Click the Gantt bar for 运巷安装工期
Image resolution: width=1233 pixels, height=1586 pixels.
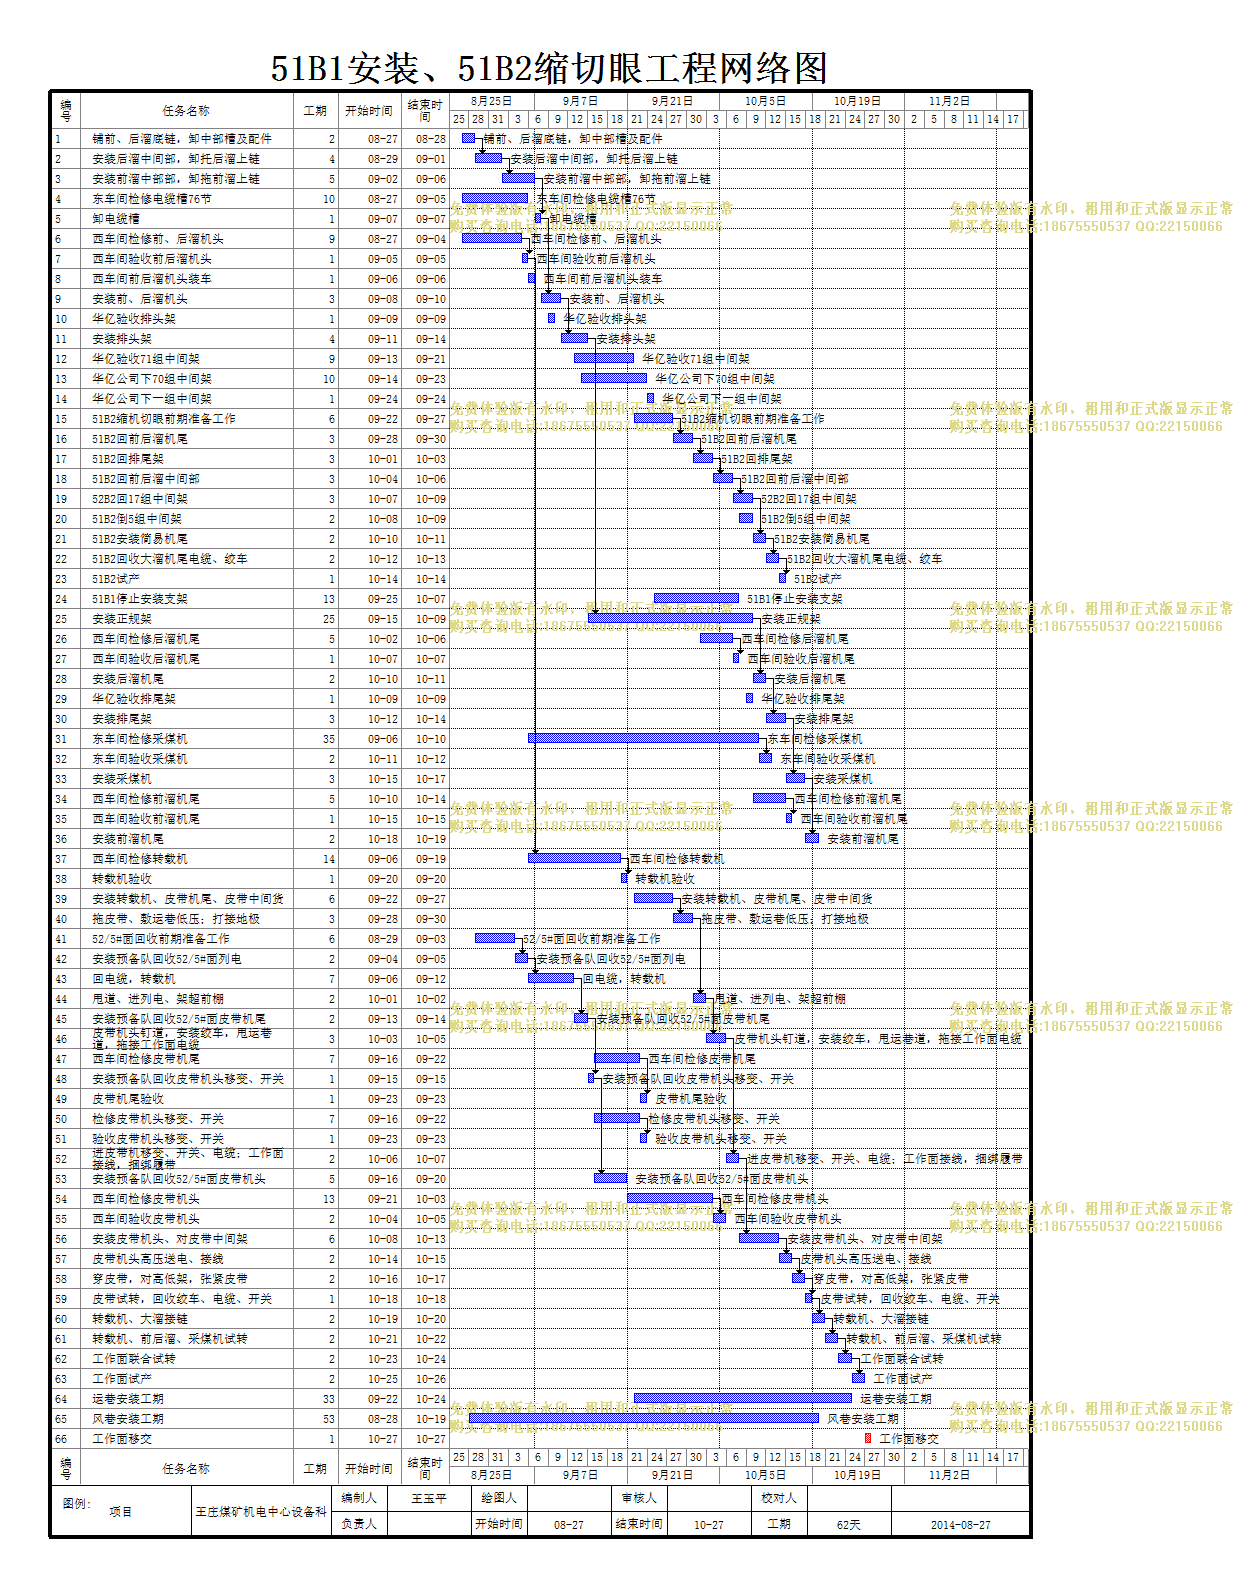(743, 1398)
